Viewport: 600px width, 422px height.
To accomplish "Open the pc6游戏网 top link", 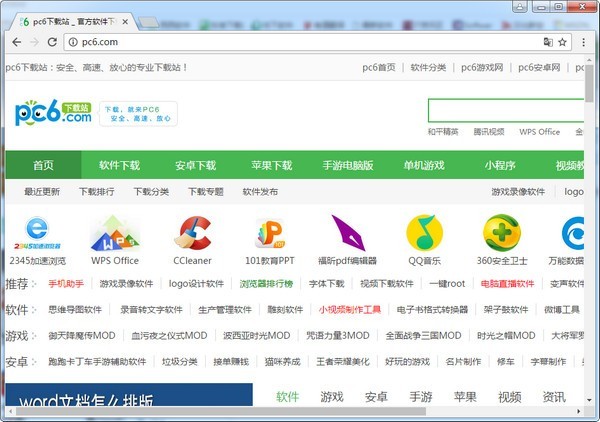I will click(482, 68).
